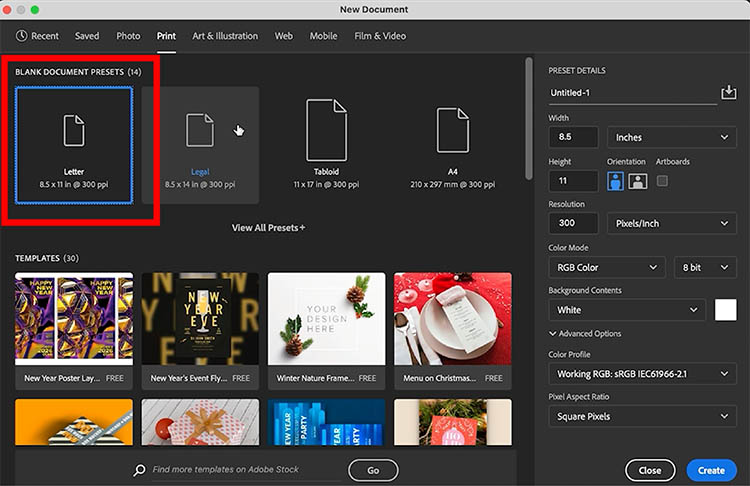Viewport: 750px width, 486px height.
Task: Enable the Artboards checkbox
Action: [x=662, y=181]
